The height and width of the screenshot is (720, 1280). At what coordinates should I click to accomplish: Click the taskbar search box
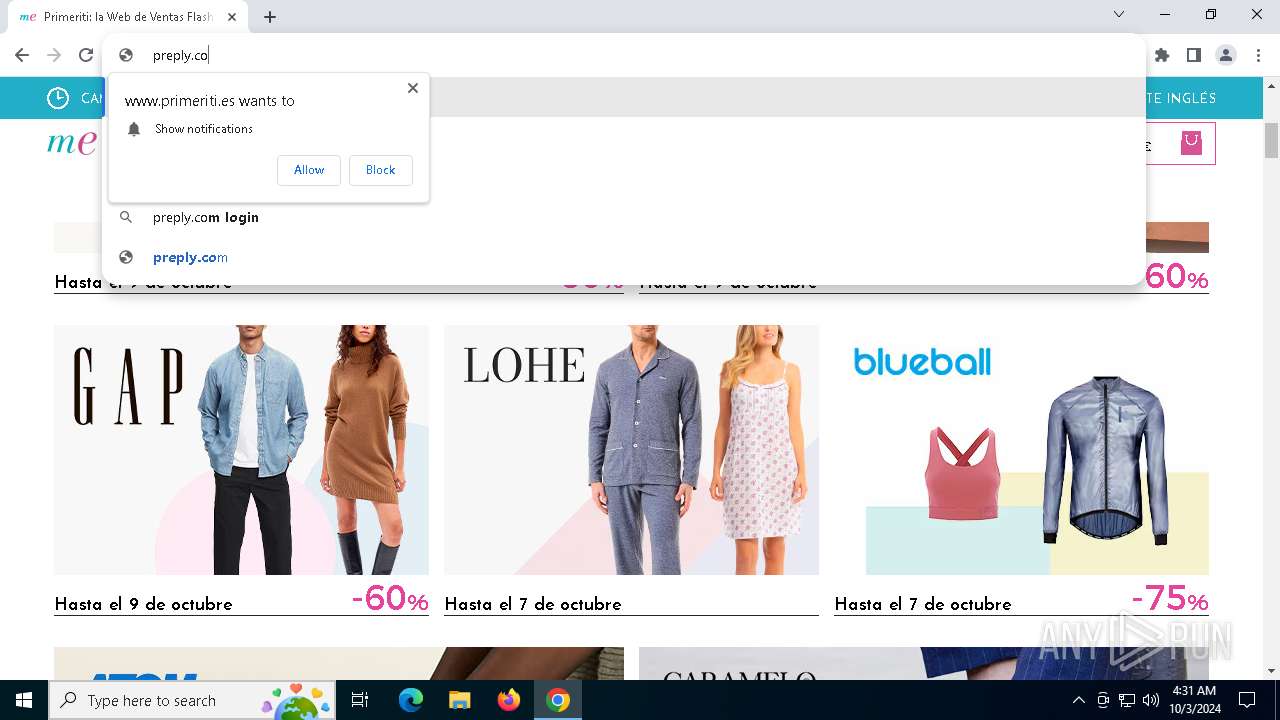tap(194, 700)
